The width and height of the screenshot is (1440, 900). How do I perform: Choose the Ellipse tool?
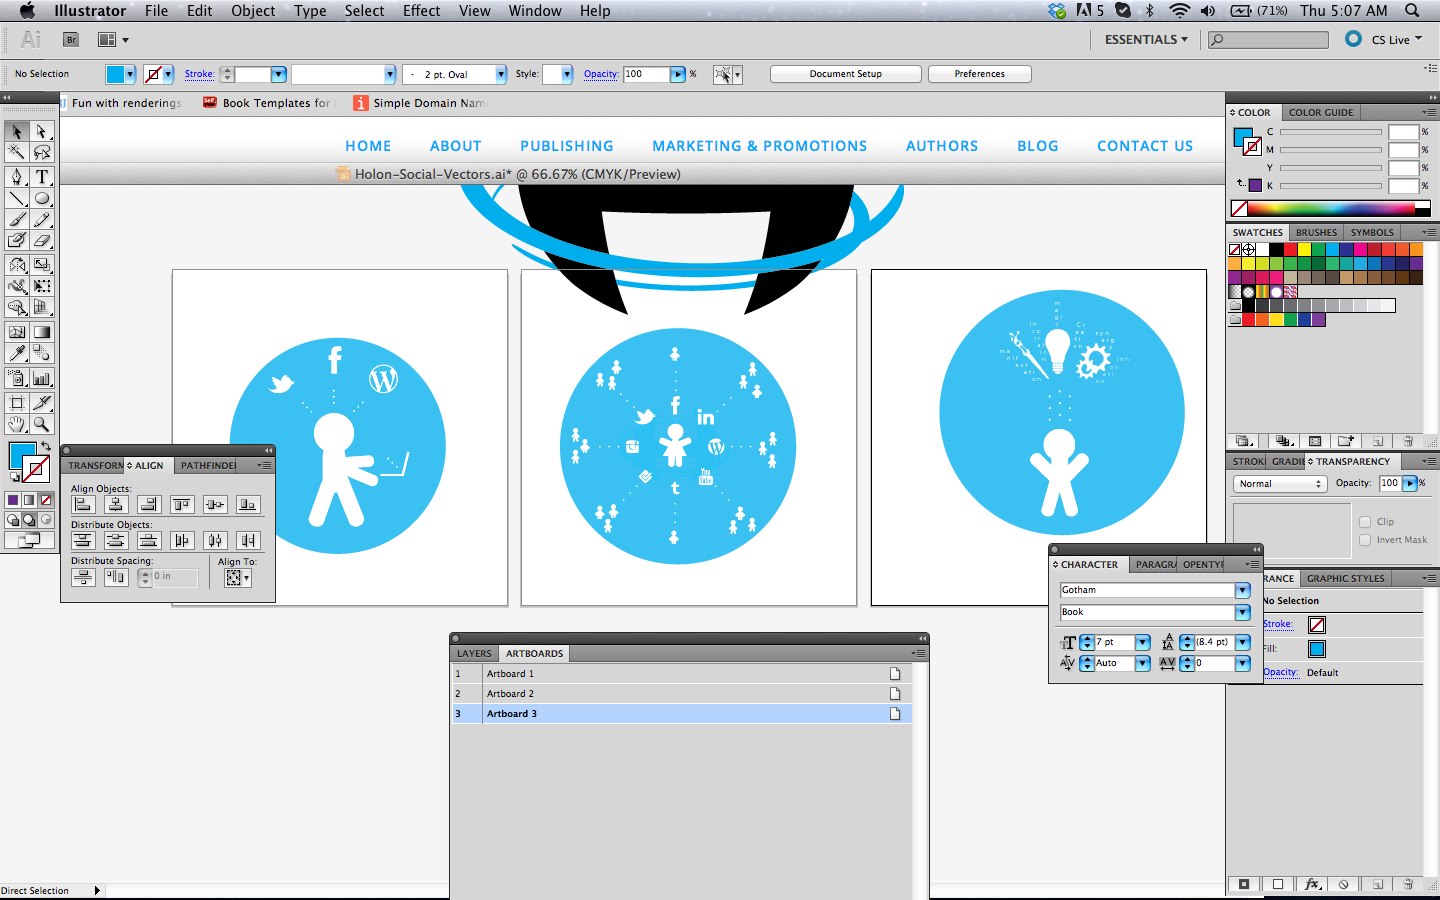pos(41,198)
